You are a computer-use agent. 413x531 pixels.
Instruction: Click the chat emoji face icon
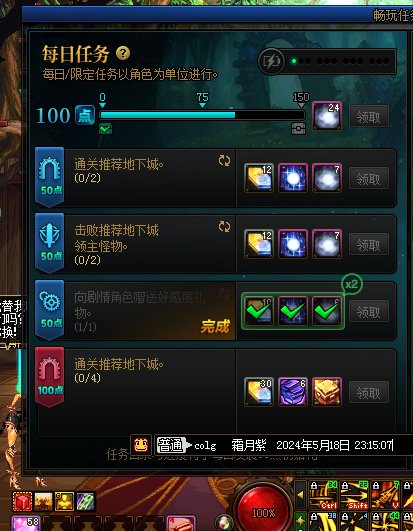(x=141, y=445)
